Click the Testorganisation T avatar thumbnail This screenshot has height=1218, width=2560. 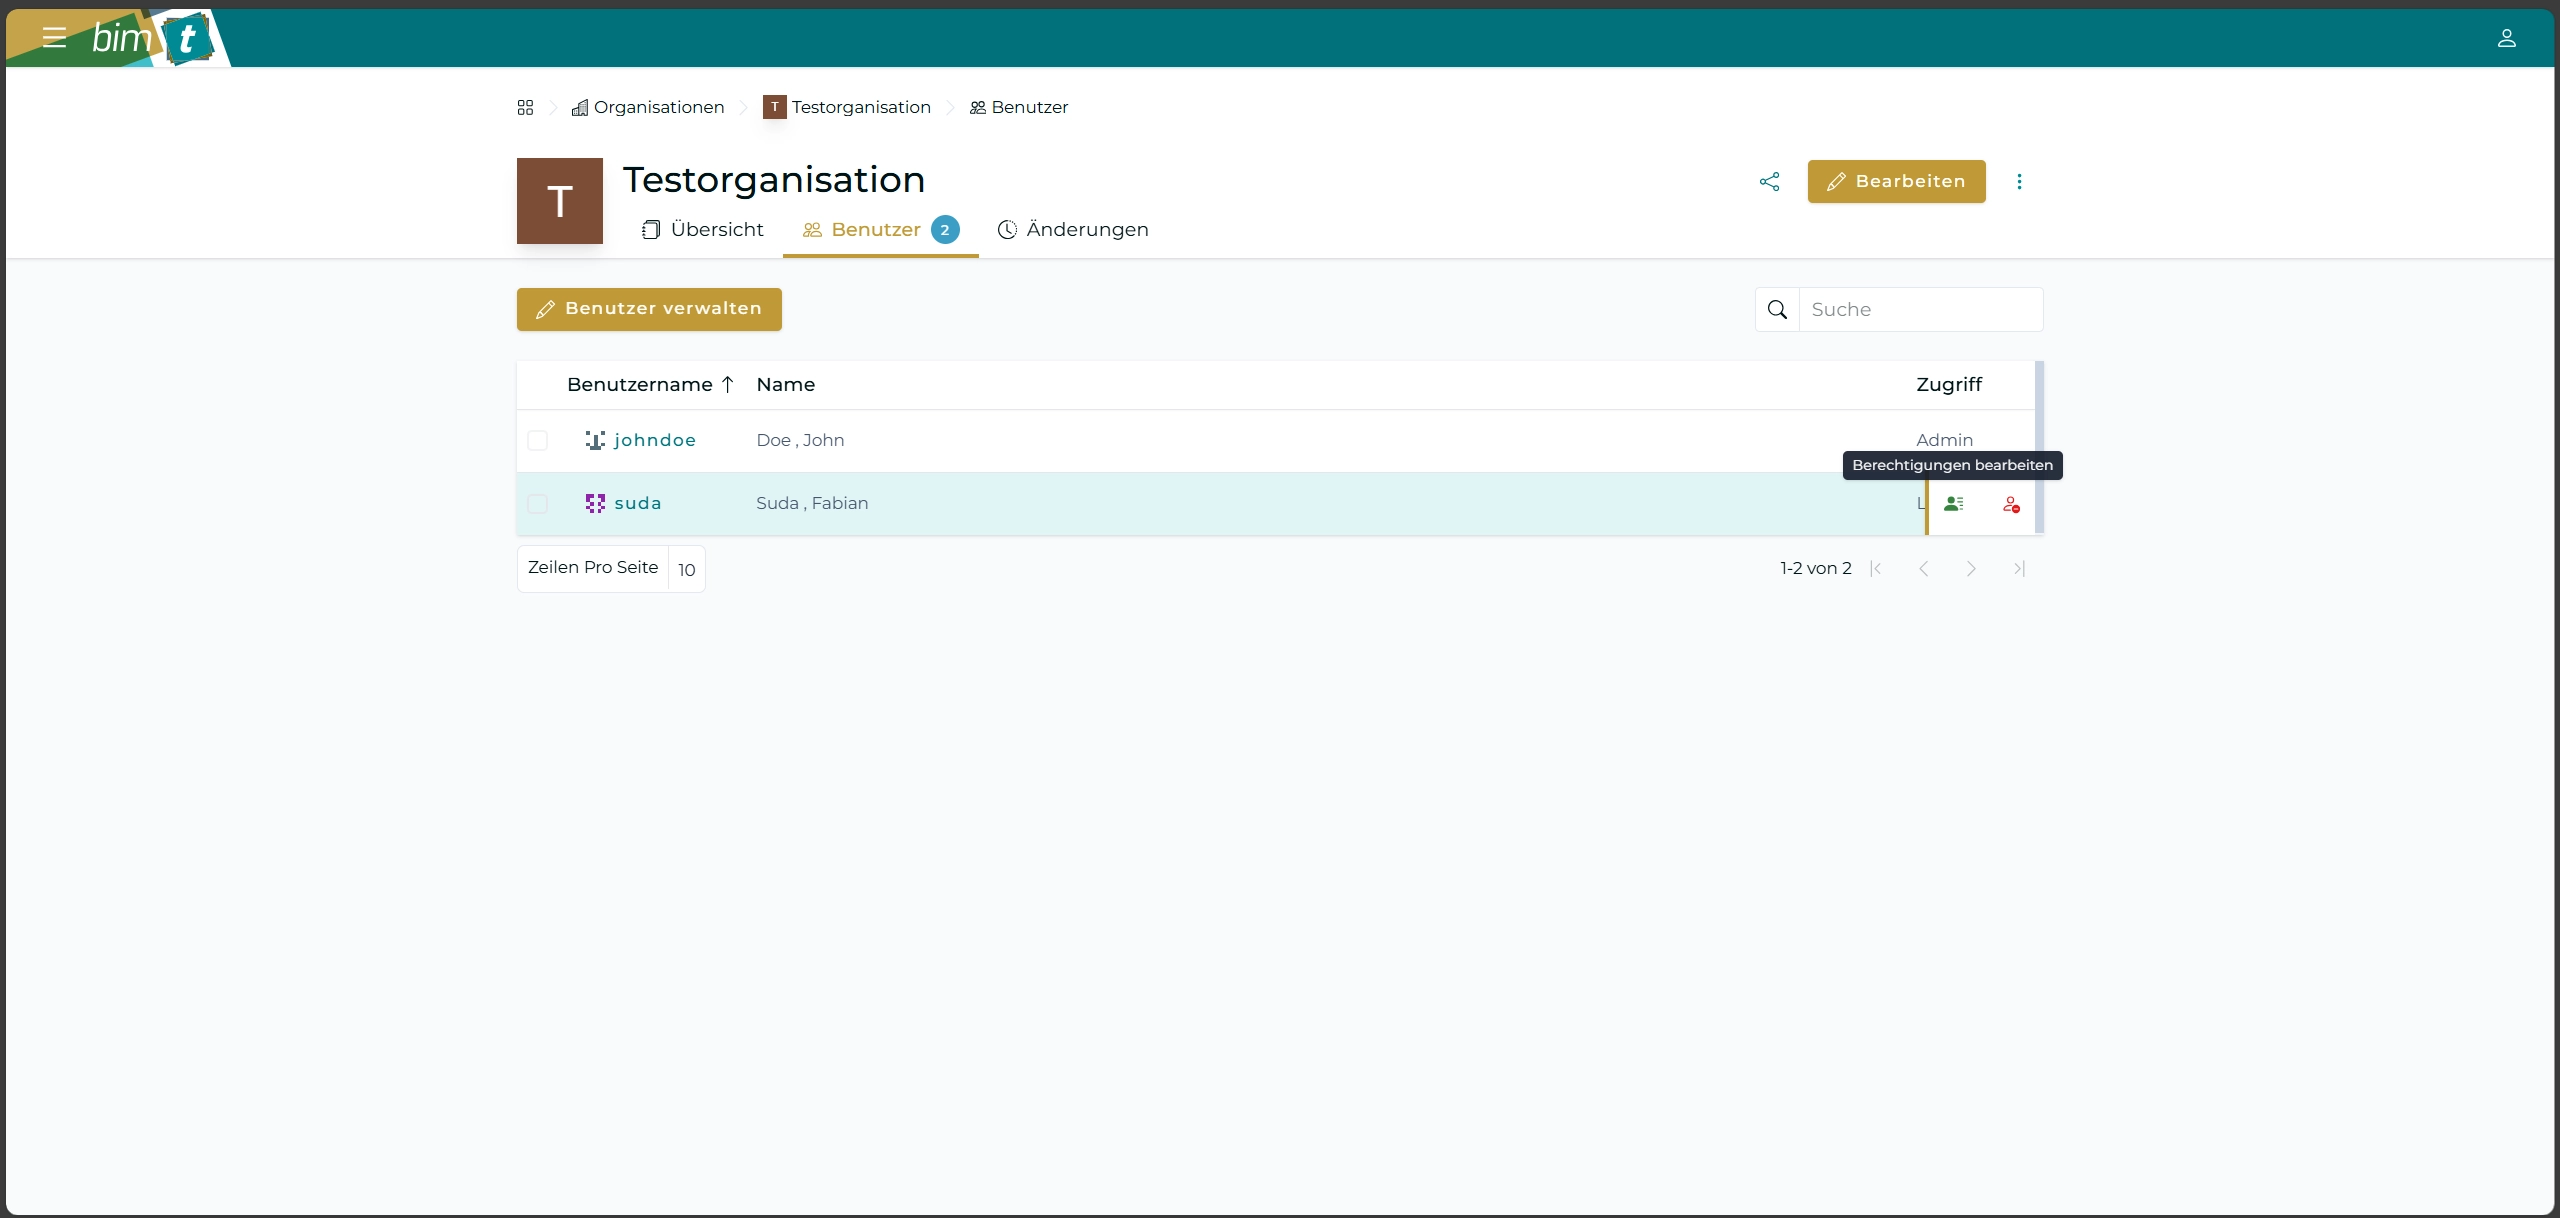pos(559,201)
